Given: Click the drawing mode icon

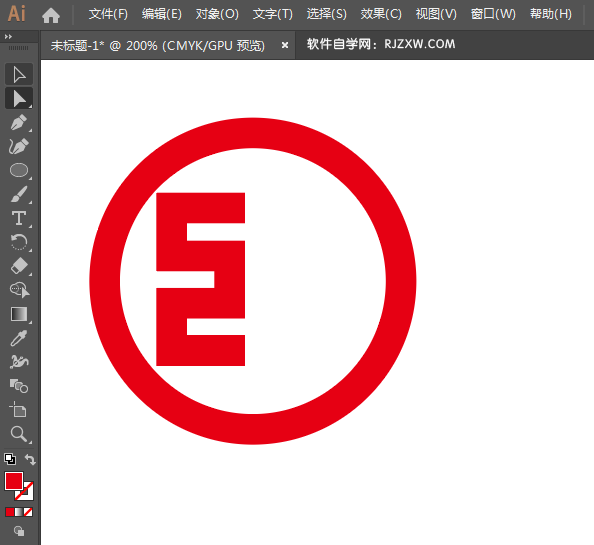Looking at the screenshot, I should point(19,531).
